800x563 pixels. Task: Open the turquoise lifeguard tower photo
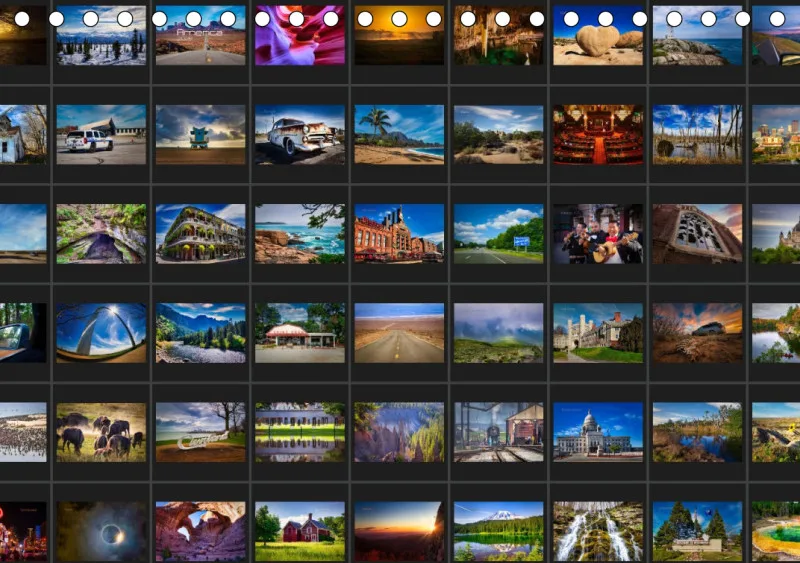click(x=201, y=135)
